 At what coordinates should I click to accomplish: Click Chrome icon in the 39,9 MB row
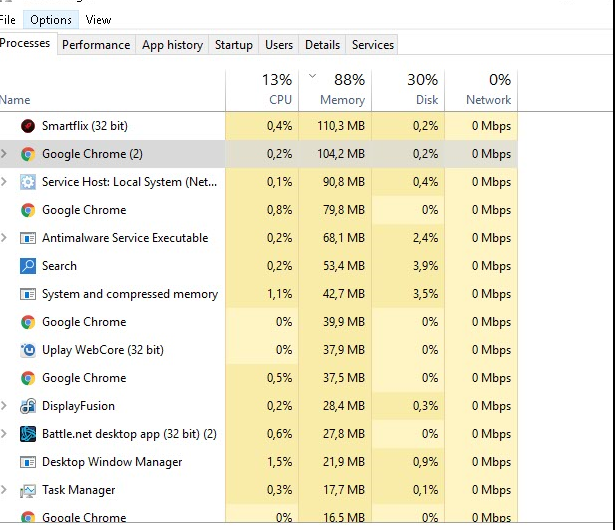click(28, 322)
